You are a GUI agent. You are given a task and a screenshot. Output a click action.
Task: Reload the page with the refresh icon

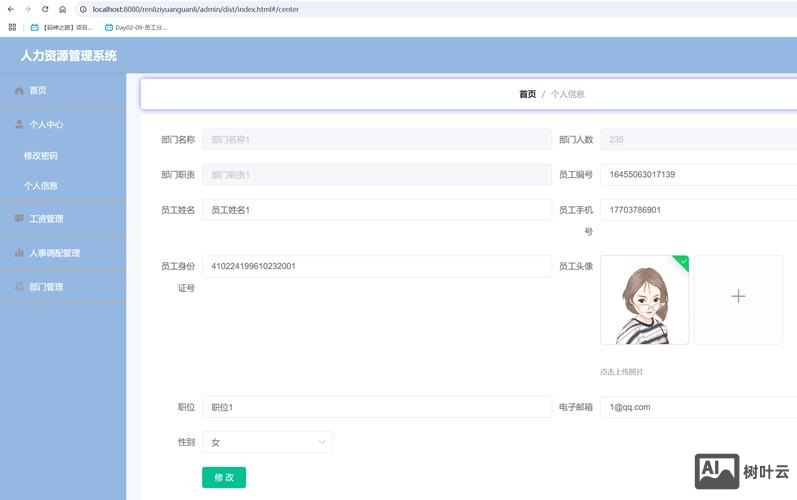[x=45, y=9]
